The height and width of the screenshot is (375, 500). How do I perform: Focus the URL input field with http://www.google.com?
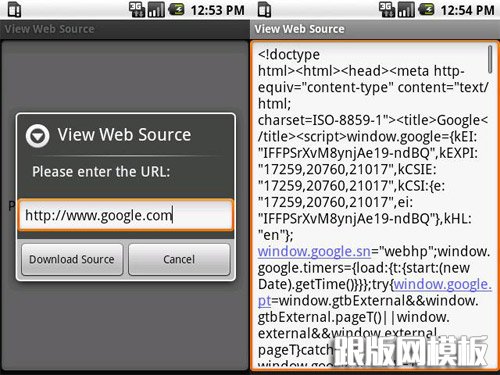[x=126, y=215]
